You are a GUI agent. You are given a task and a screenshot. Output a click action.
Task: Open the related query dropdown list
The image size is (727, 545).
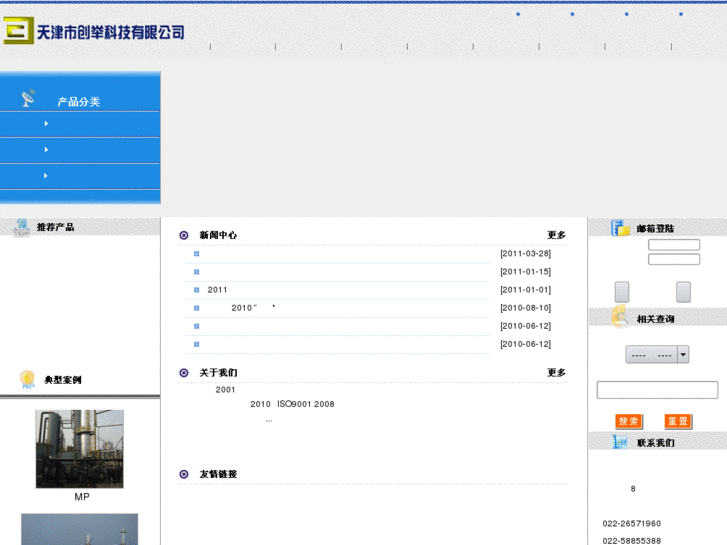[x=657, y=354]
